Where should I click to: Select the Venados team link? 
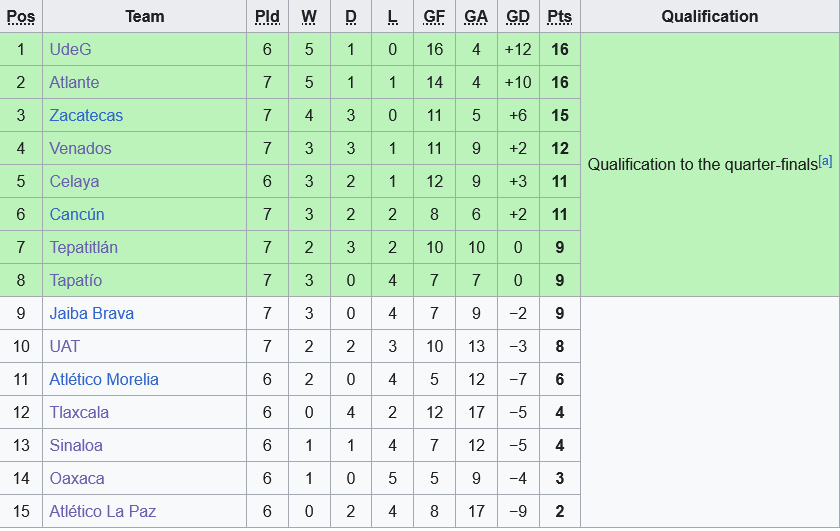click(80, 148)
